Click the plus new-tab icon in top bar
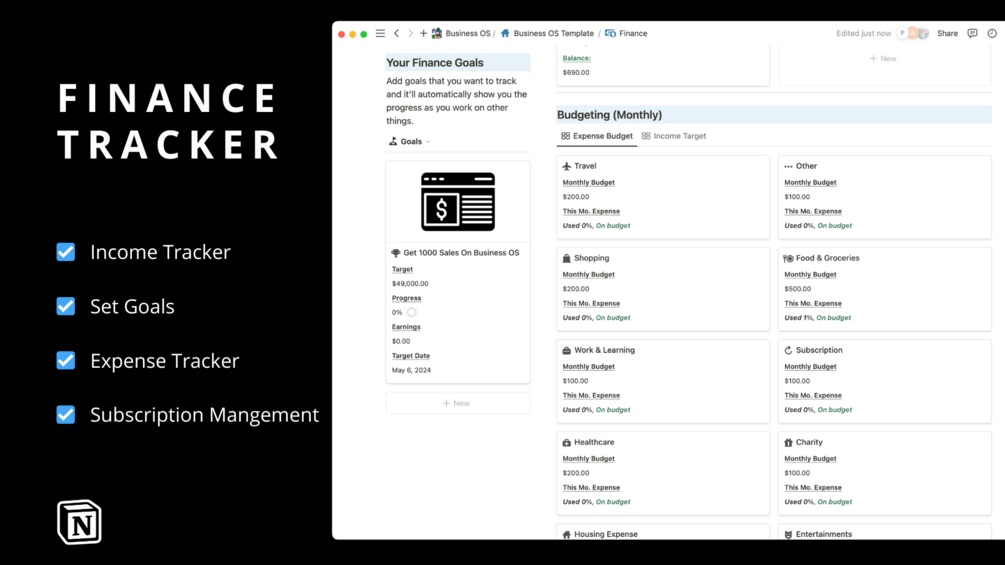 point(423,33)
